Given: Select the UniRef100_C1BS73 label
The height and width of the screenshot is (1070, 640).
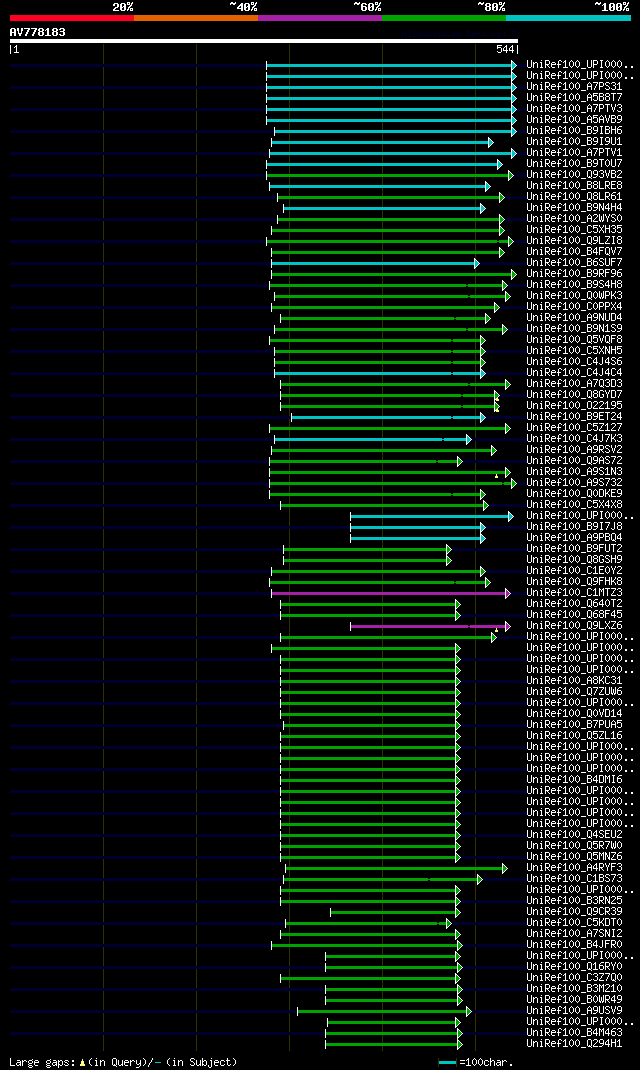Looking at the screenshot, I should [574, 878].
